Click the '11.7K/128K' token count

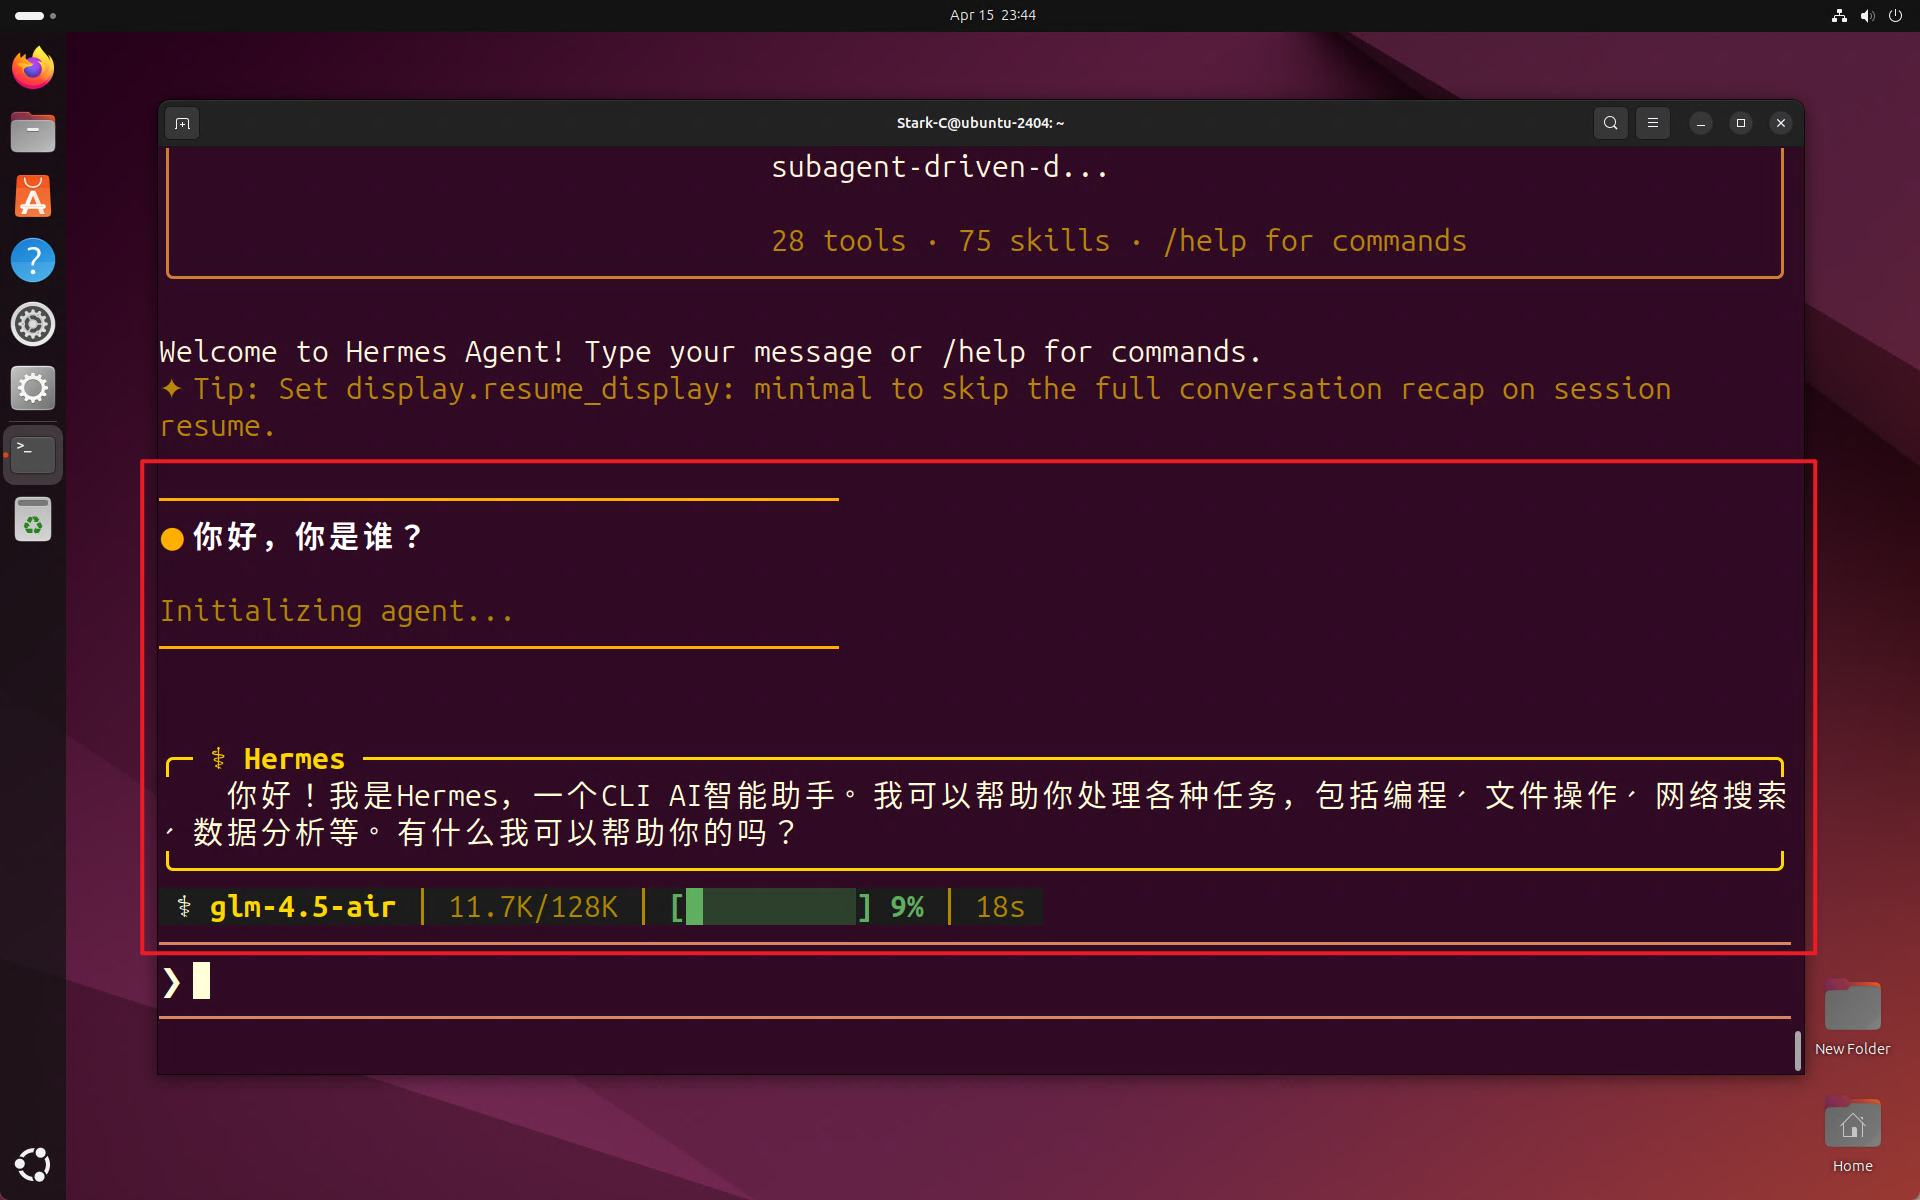[533, 907]
